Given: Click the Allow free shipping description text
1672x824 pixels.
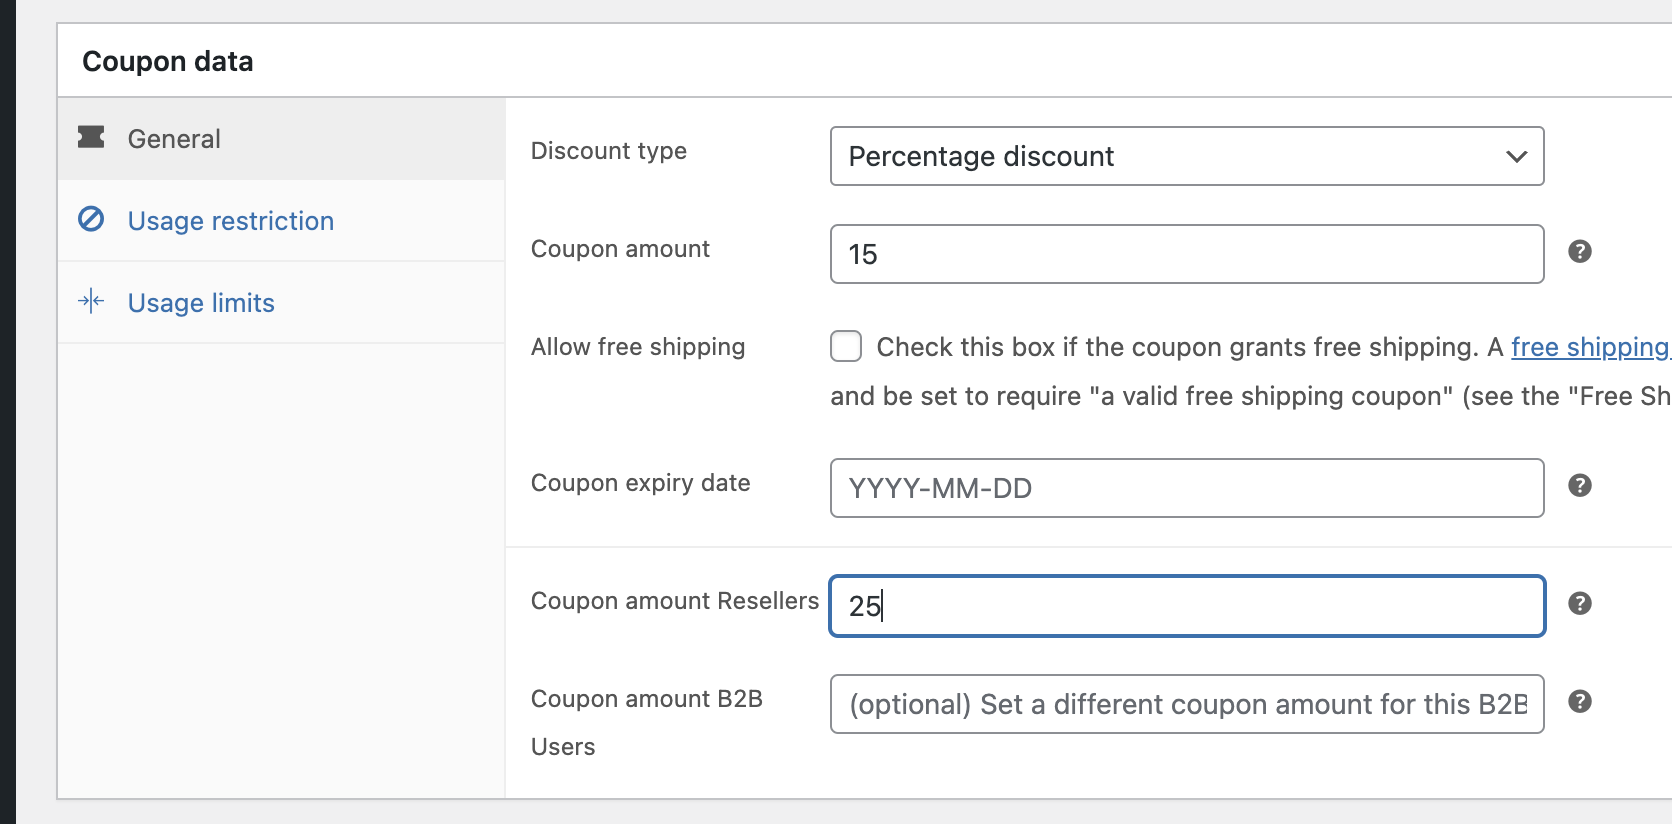Looking at the screenshot, I should [x=1250, y=372].
